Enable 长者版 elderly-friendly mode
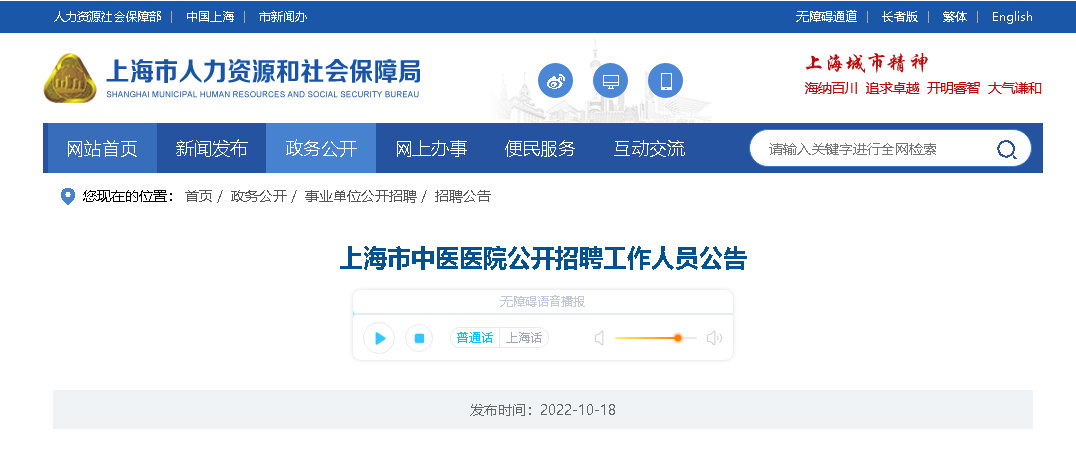 click(x=899, y=16)
